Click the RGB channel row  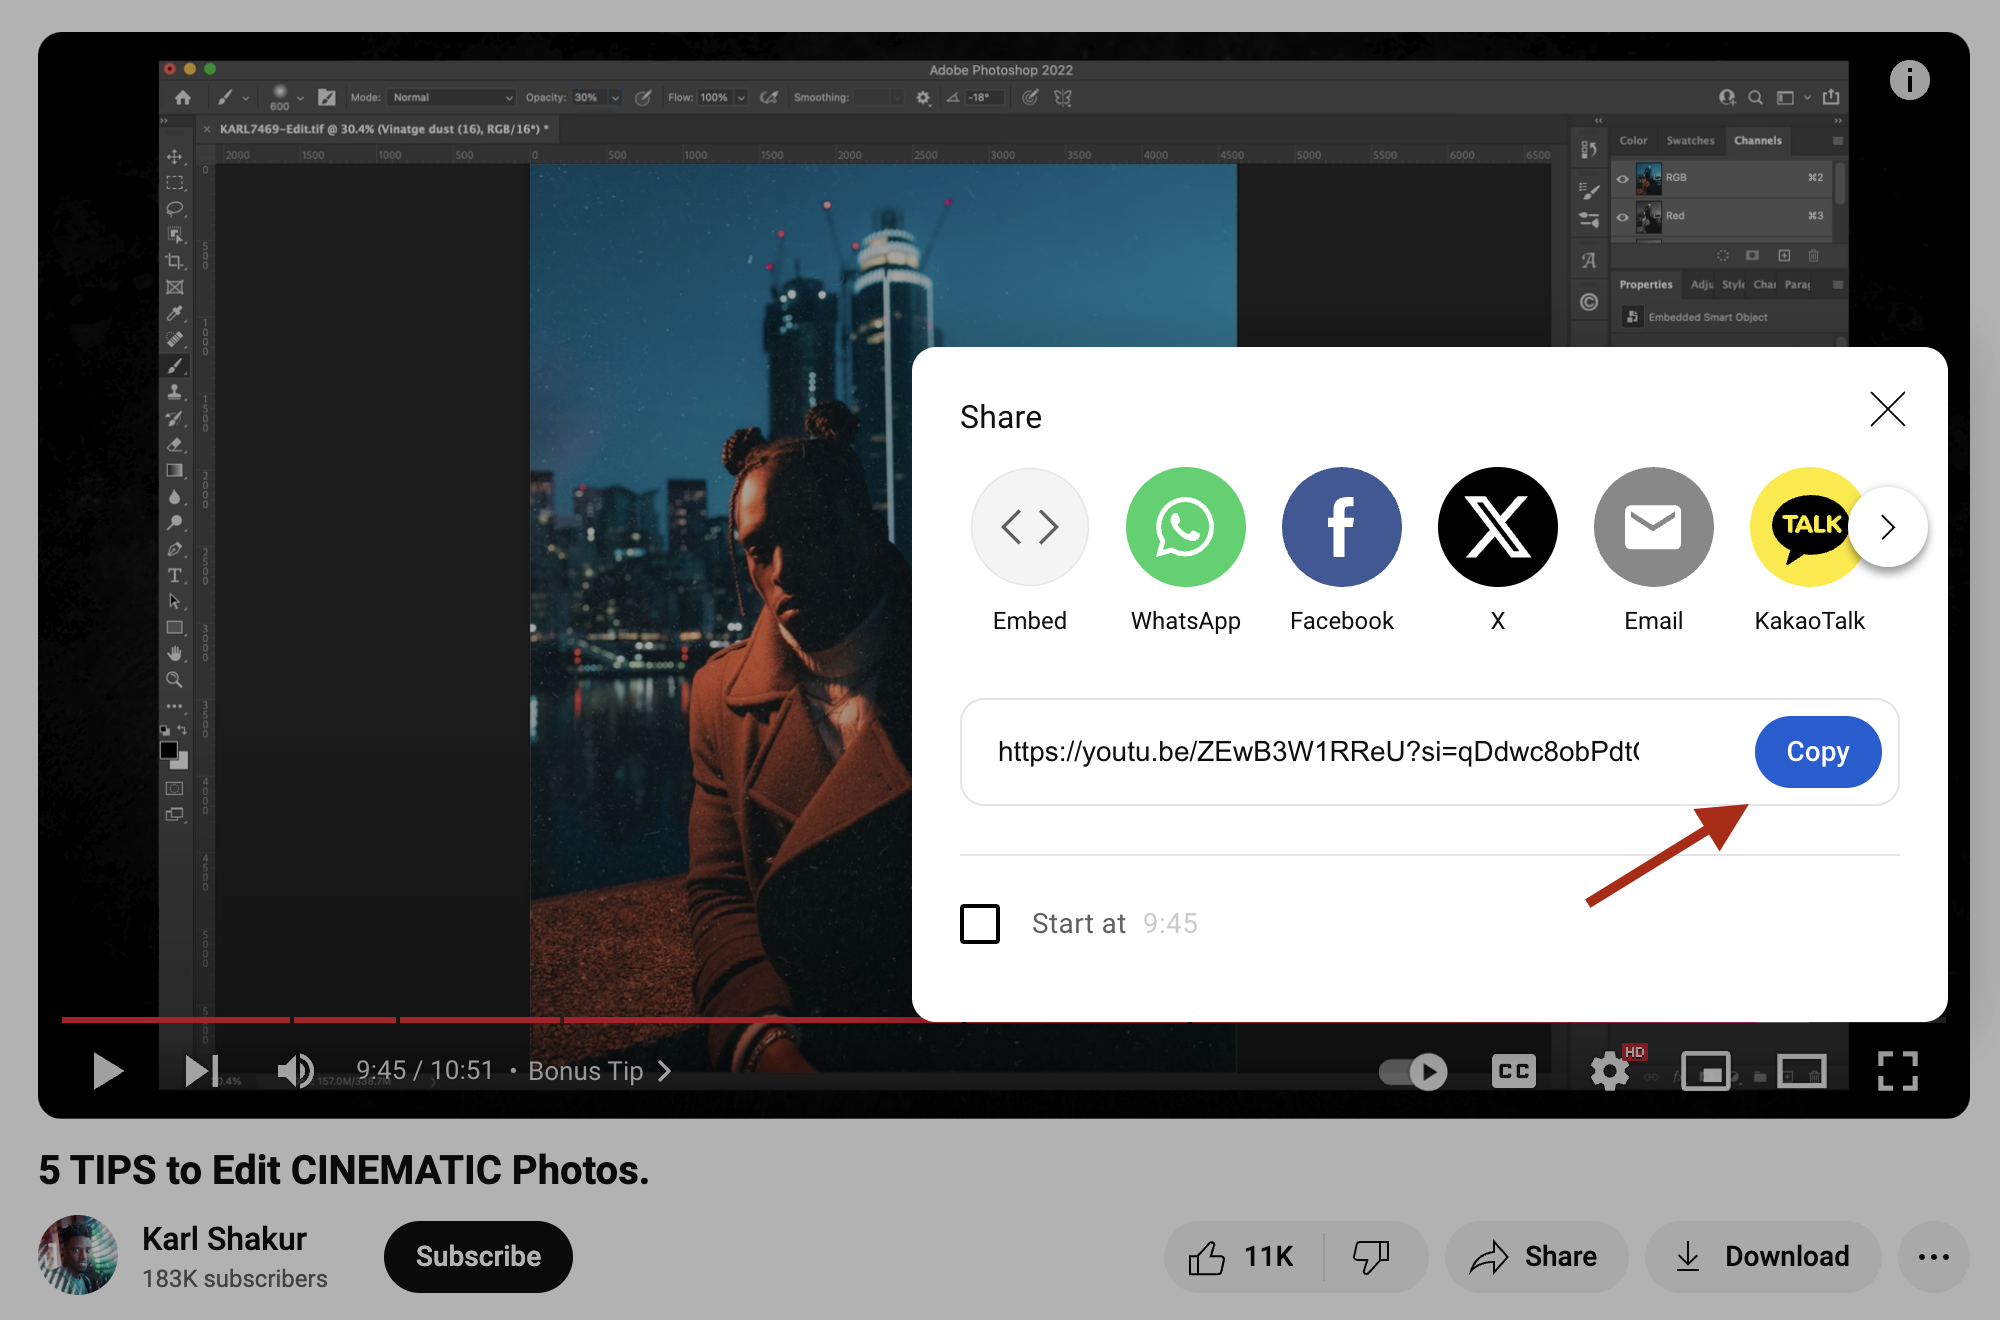1722,179
